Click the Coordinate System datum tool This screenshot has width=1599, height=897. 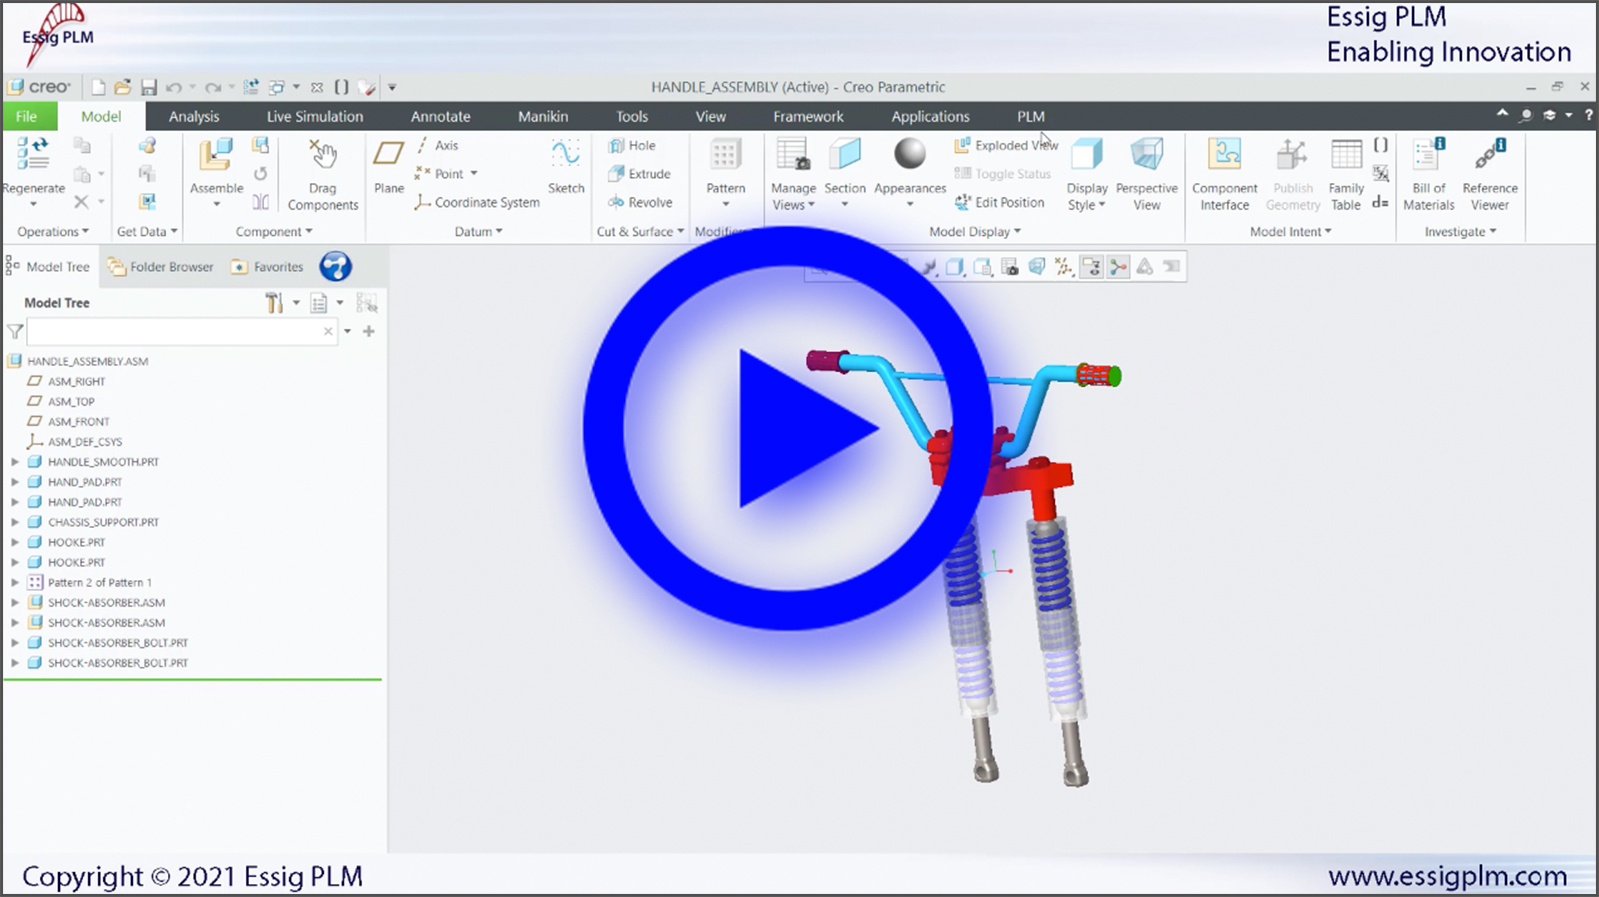477,202
